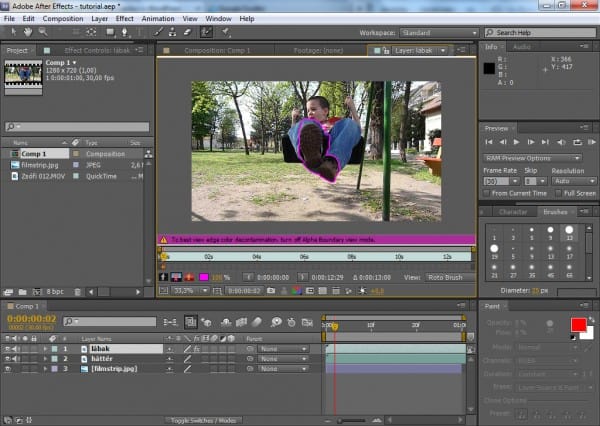Select the Pen tool
The height and width of the screenshot is (426, 600).
tap(124, 33)
